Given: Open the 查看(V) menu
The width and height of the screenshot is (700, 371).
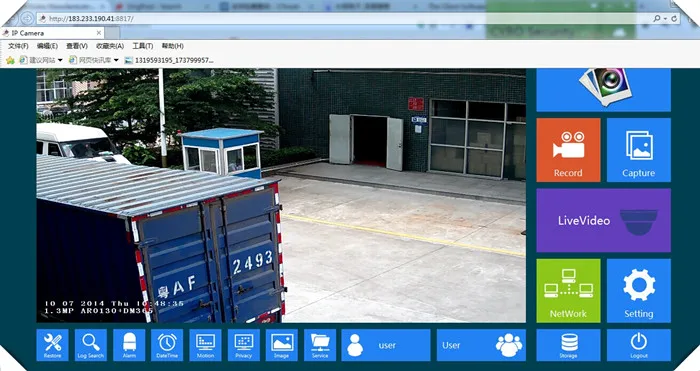Looking at the screenshot, I should pos(77,46).
